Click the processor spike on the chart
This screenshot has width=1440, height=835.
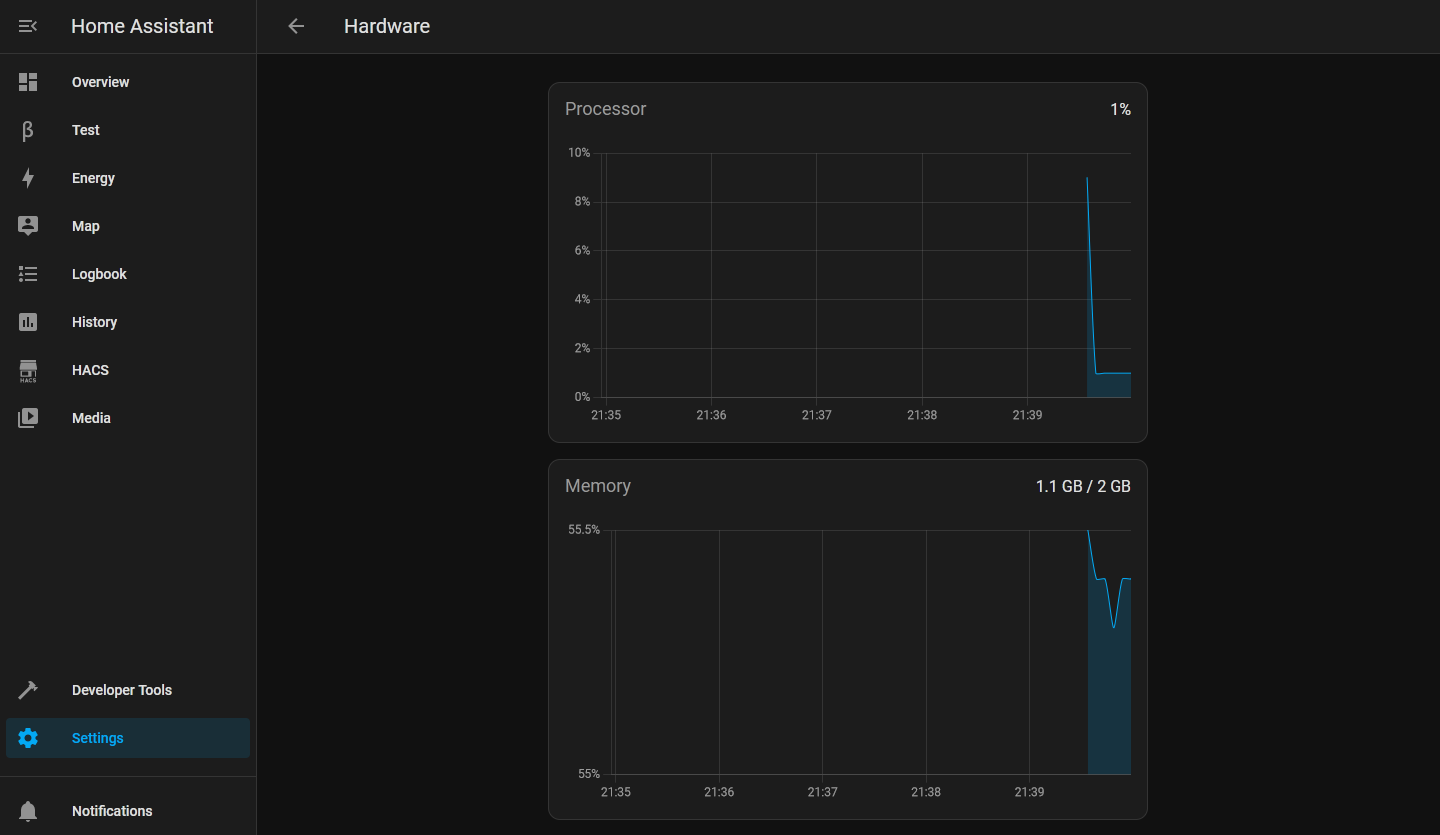(x=1088, y=182)
